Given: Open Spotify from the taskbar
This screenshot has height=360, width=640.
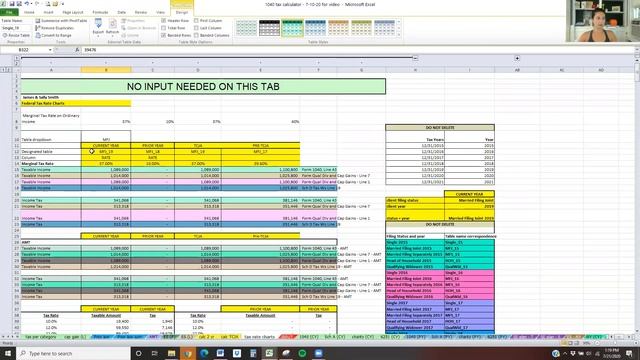Looking at the screenshot, I should click(x=302, y=353).
